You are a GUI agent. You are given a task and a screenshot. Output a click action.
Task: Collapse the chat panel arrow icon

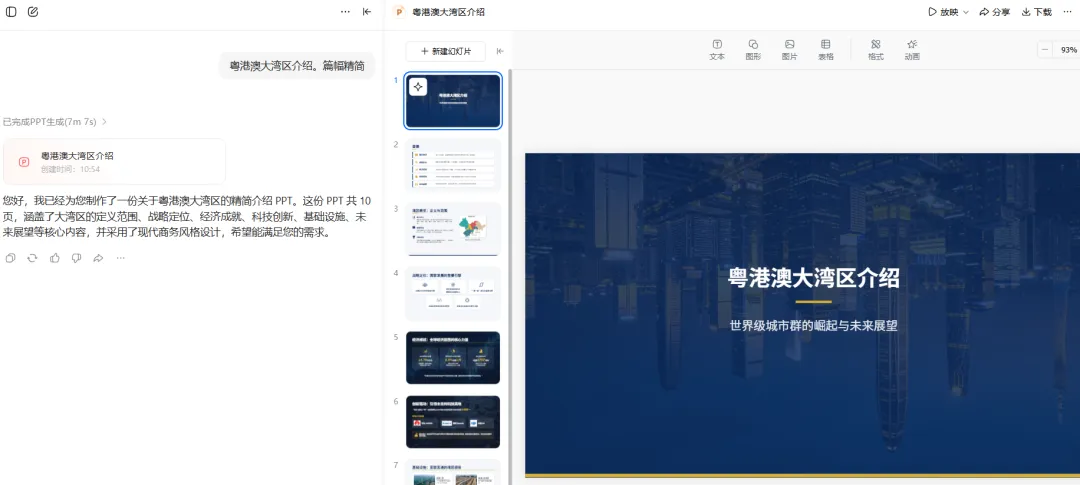(367, 12)
